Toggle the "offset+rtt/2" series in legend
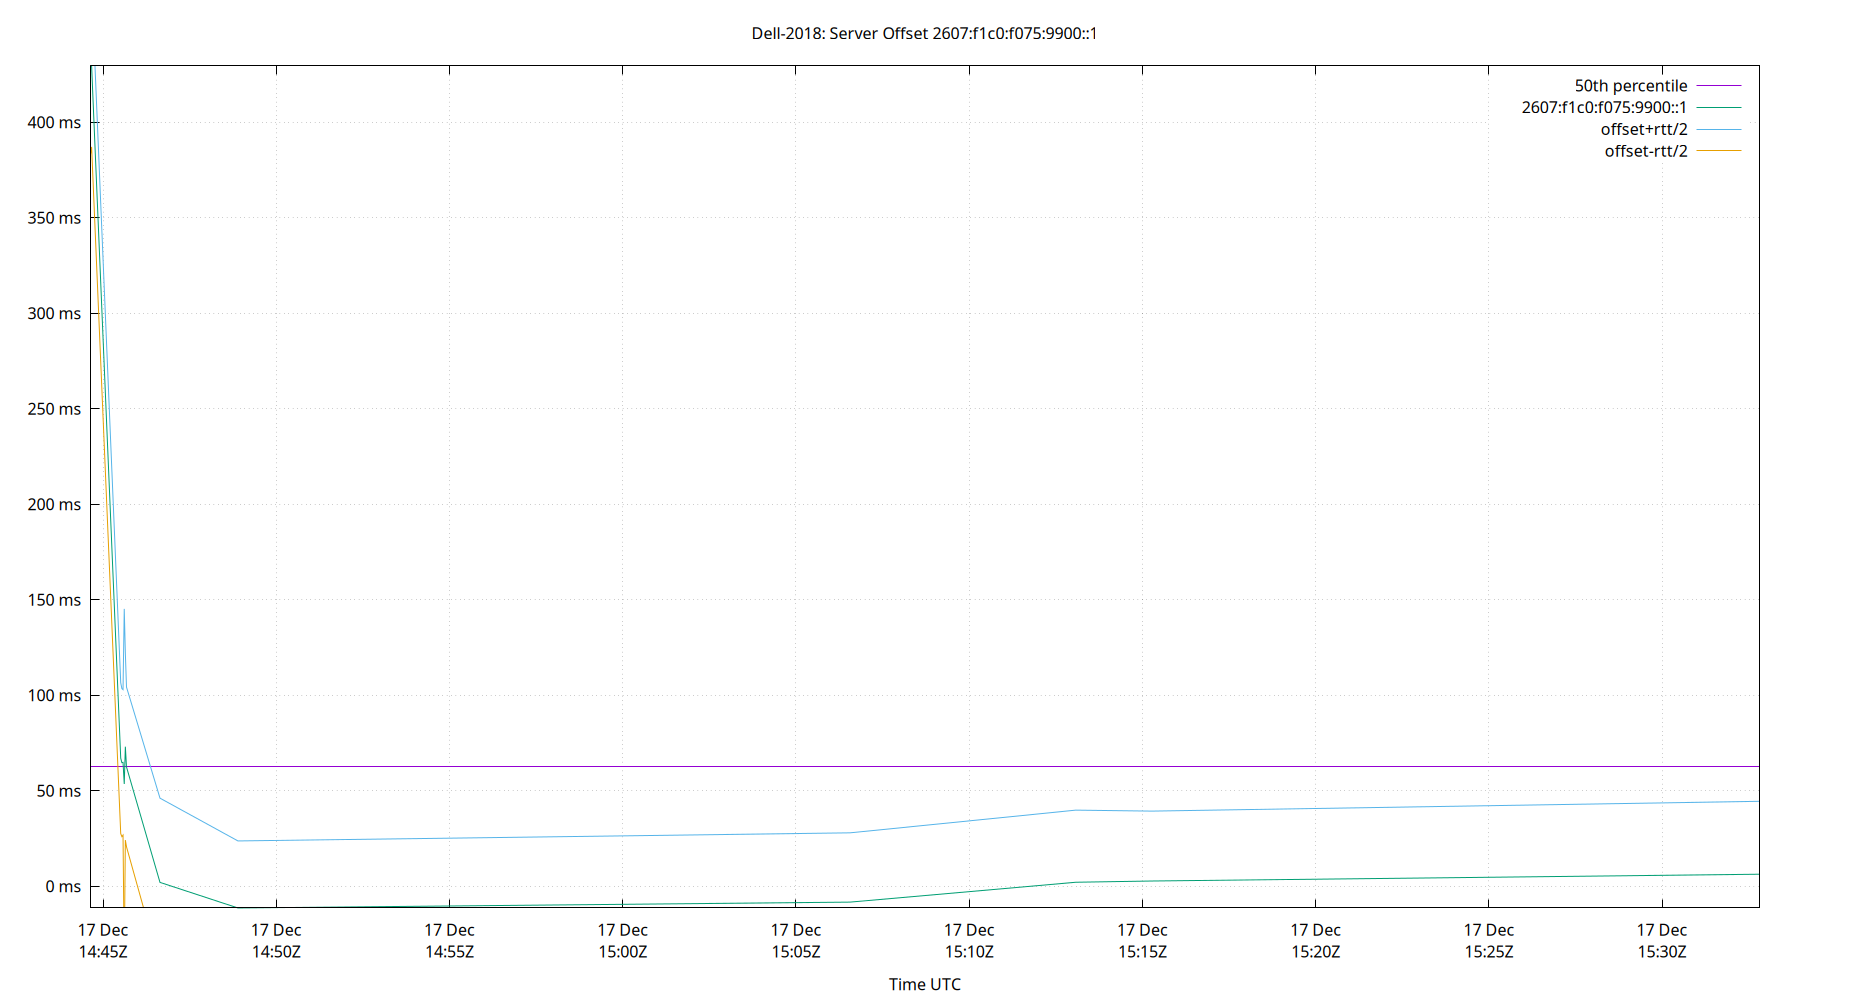Viewport: 1850px width, 1000px height. tap(1646, 128)
